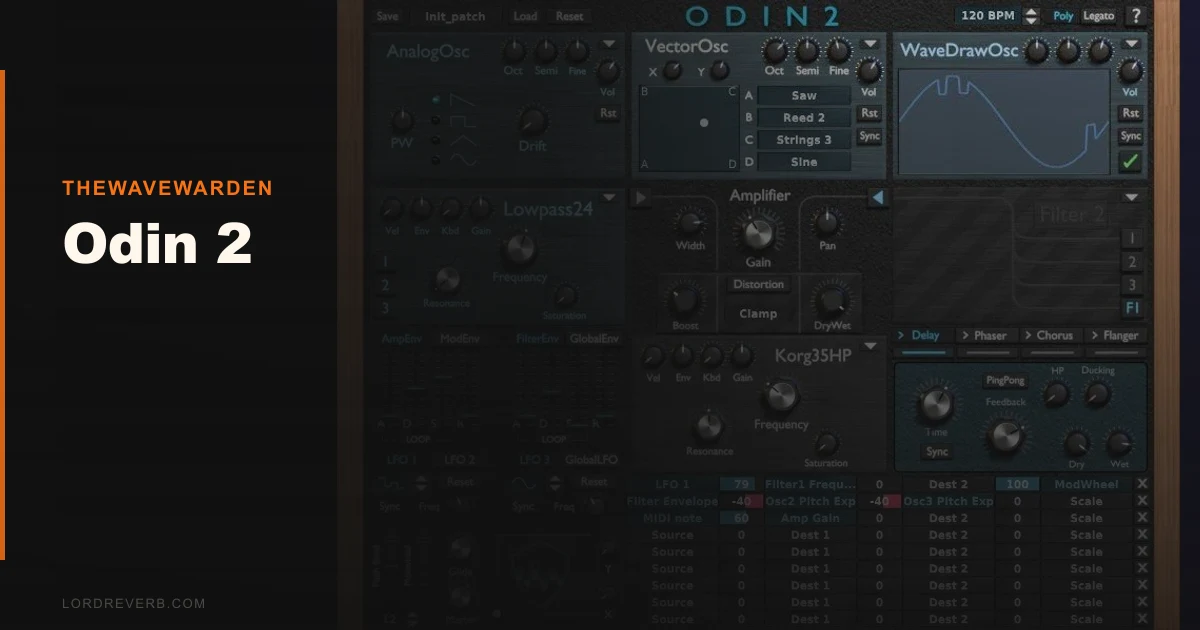This screenshot has height=630, width=1200.
Task: Toggle the Delay Sync button
Action: point(937,452)
